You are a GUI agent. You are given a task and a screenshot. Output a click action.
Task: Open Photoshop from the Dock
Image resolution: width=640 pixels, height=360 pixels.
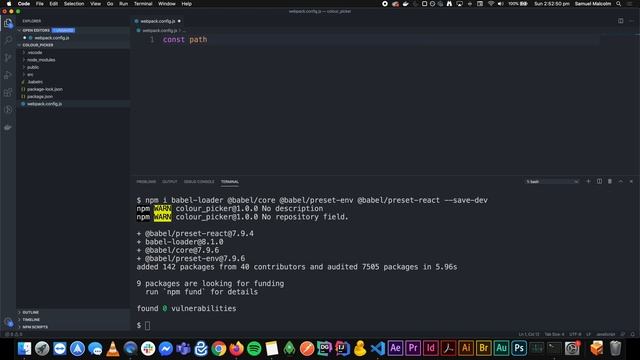click(519, 349)
